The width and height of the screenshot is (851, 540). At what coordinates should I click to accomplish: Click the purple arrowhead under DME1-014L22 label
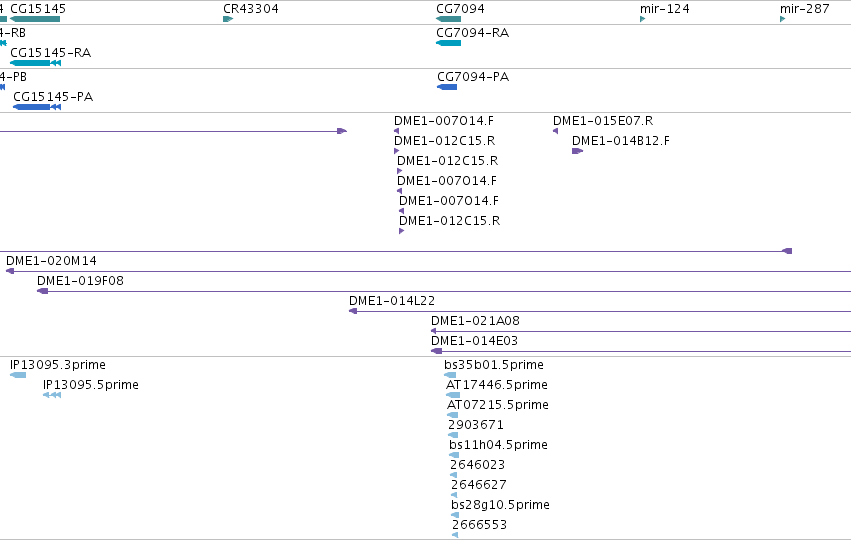coord(353,311)
